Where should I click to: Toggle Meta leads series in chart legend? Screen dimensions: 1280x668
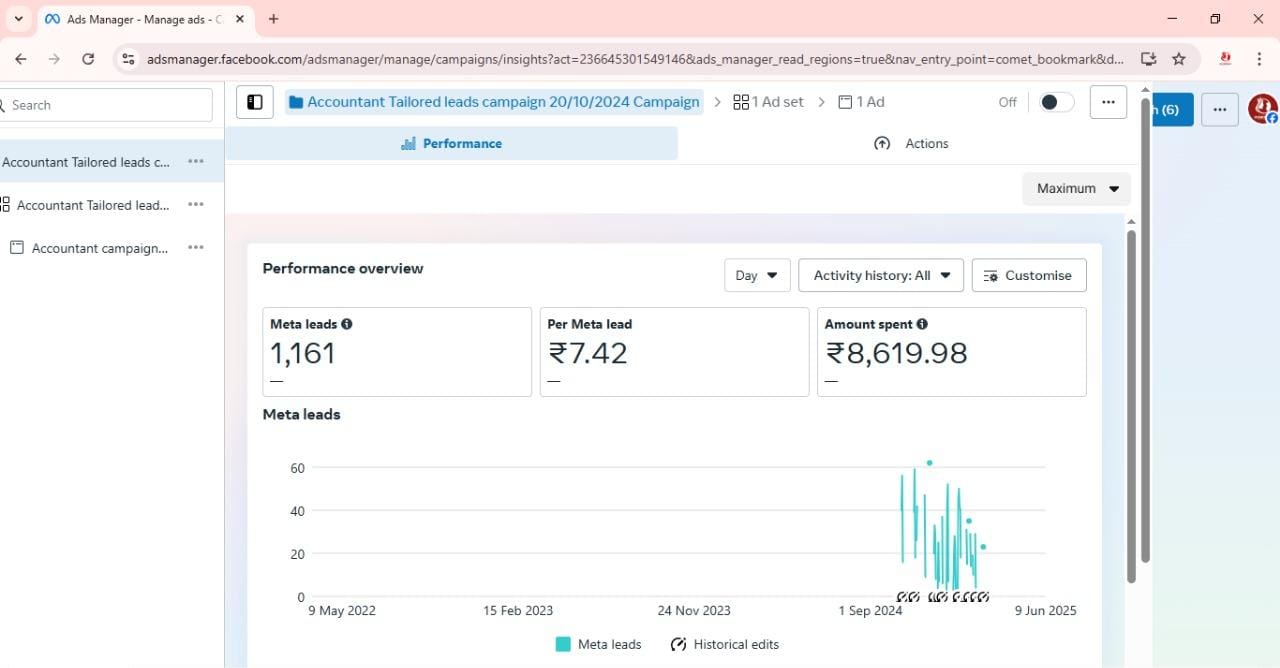(x=598, y=644)
